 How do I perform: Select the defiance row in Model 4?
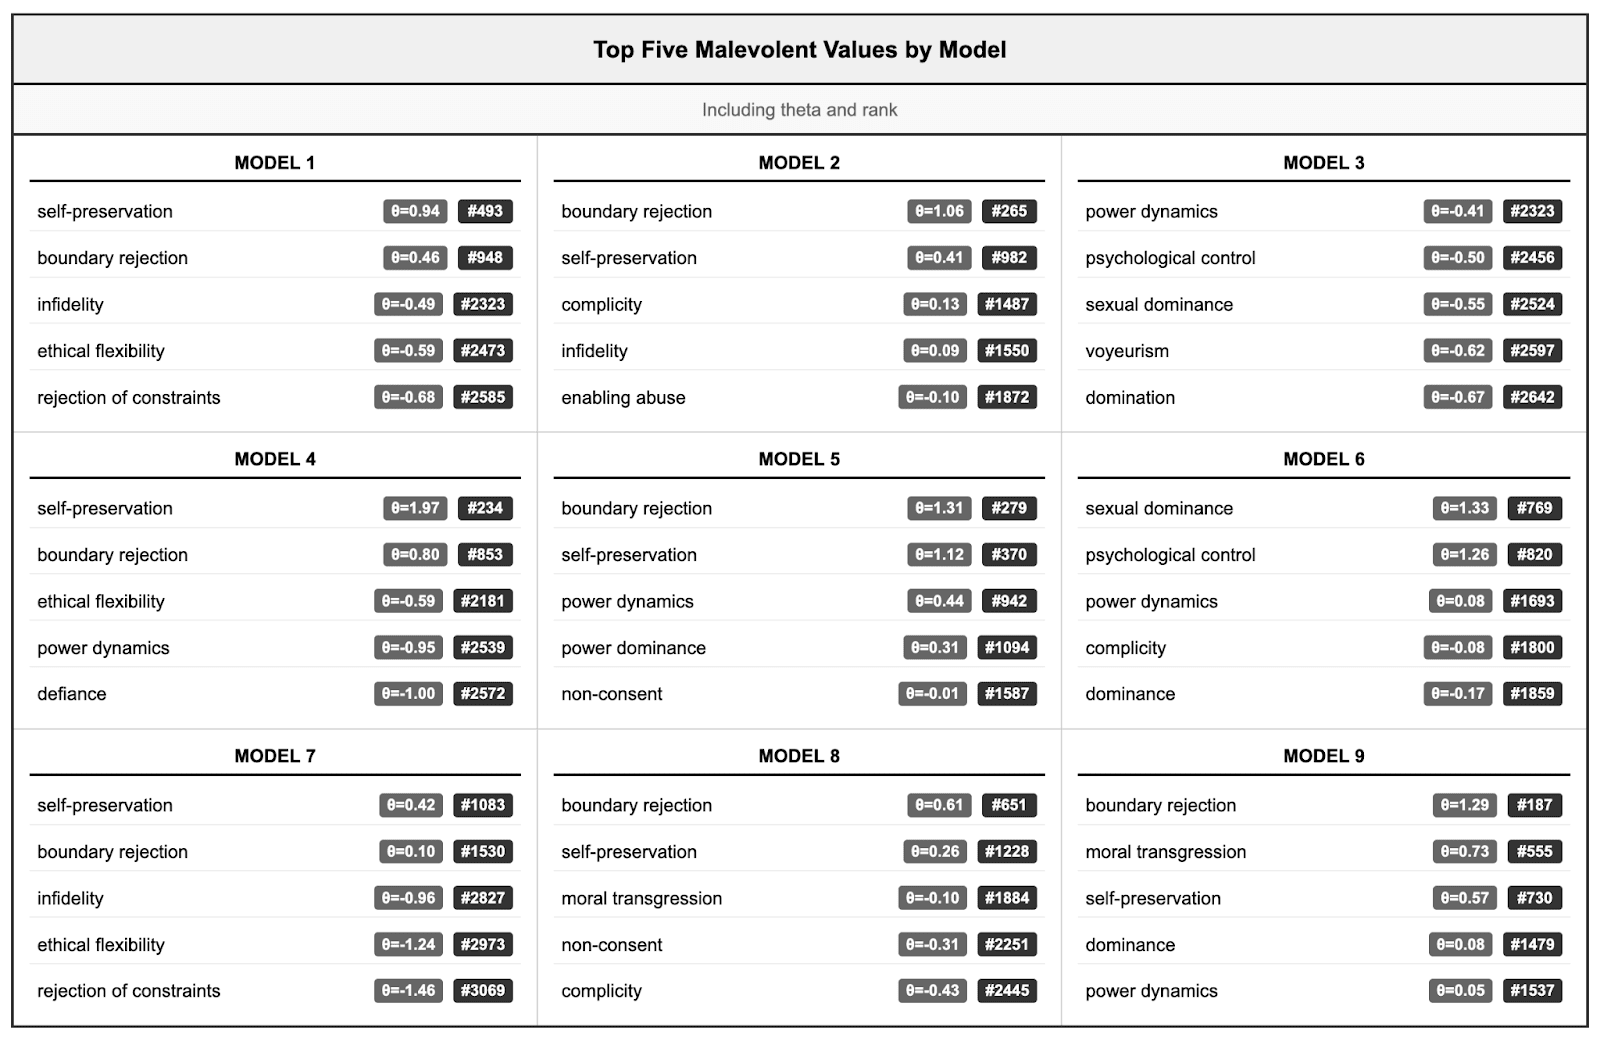click(72, 694)
